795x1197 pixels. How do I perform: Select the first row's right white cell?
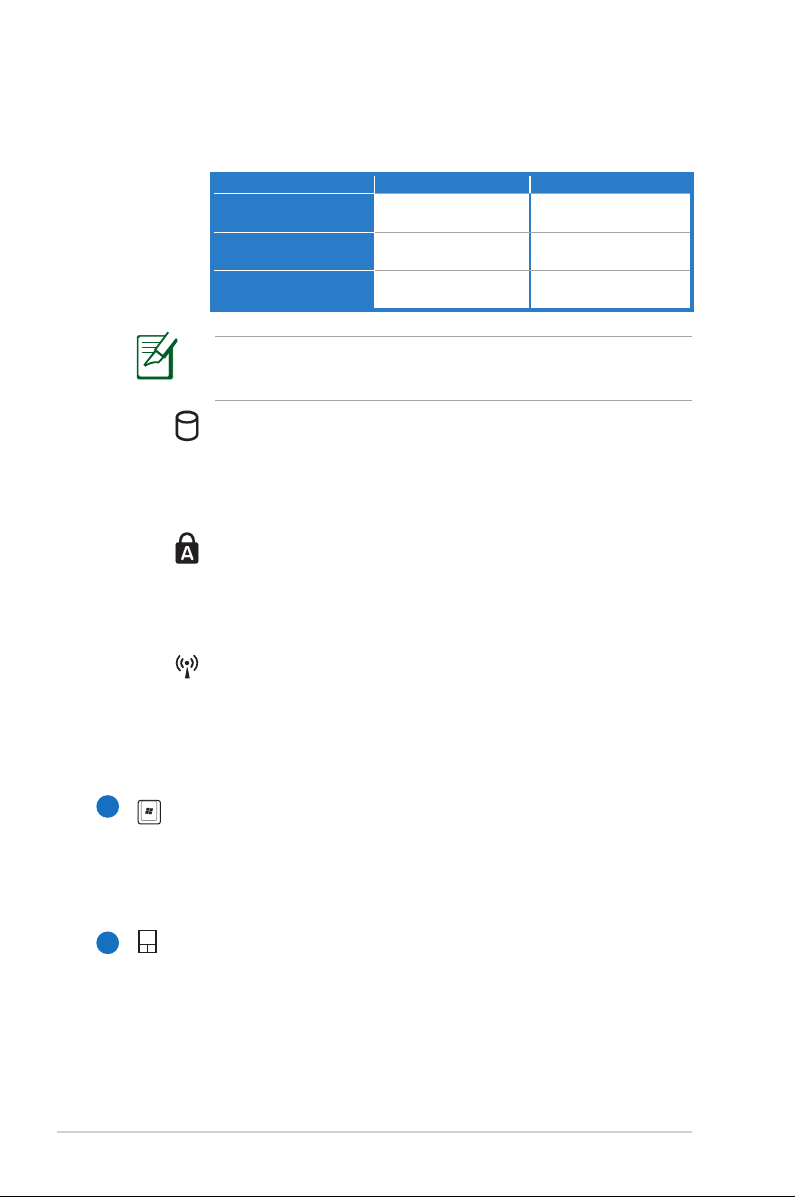(x=610, y=213)
